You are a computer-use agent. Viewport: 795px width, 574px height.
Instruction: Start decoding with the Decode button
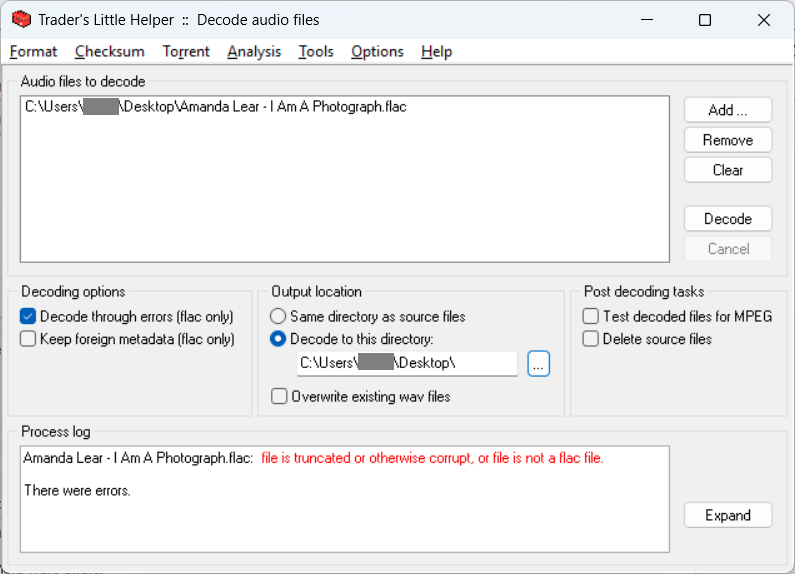coord(728,219)
